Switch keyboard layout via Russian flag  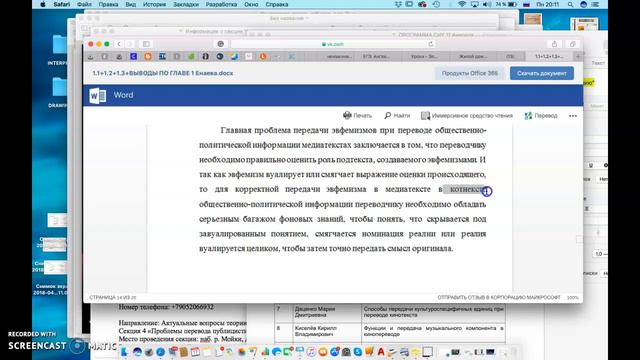tap(527, 4)
